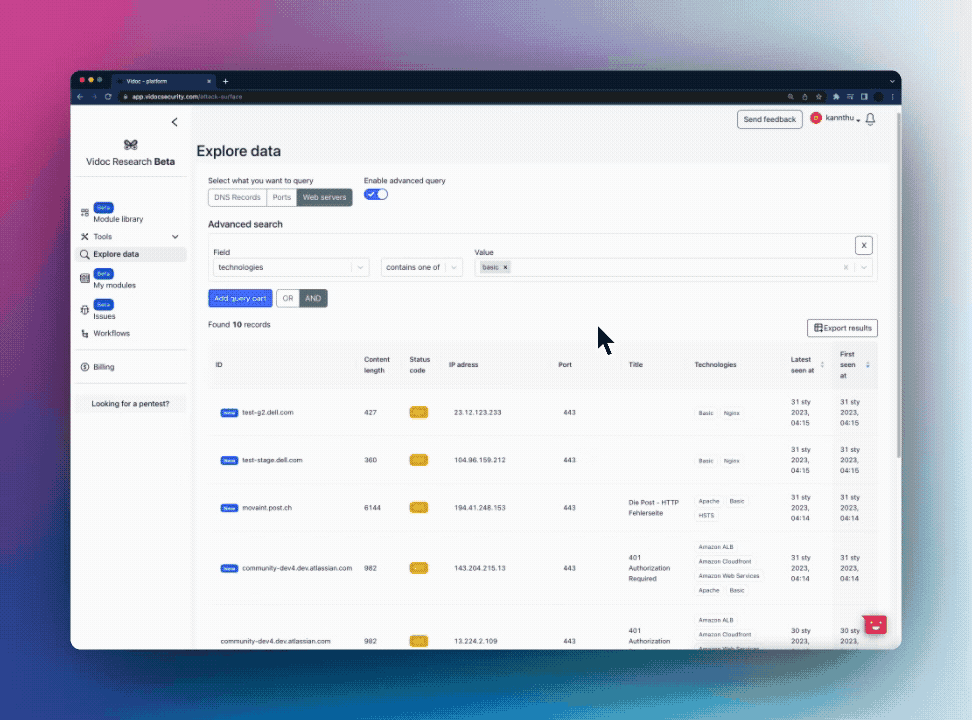
Task: Go back in browser
Action: point(80,97)
